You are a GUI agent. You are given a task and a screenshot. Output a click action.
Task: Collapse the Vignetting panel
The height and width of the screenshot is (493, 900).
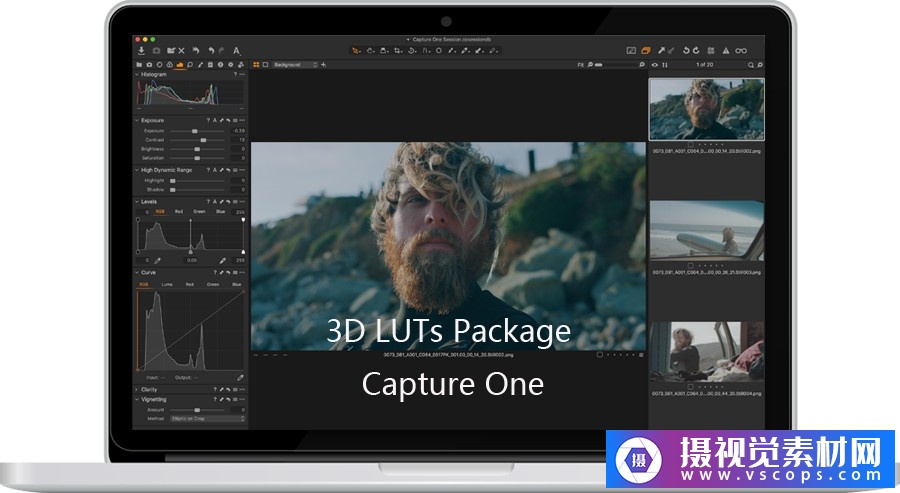pos(137,399)
